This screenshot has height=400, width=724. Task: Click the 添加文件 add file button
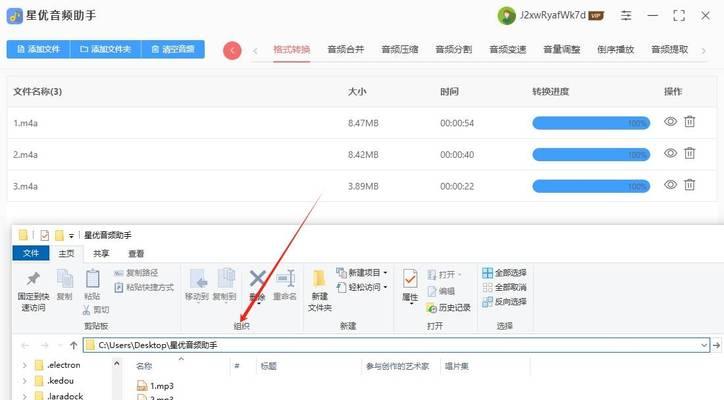[38, 49]
